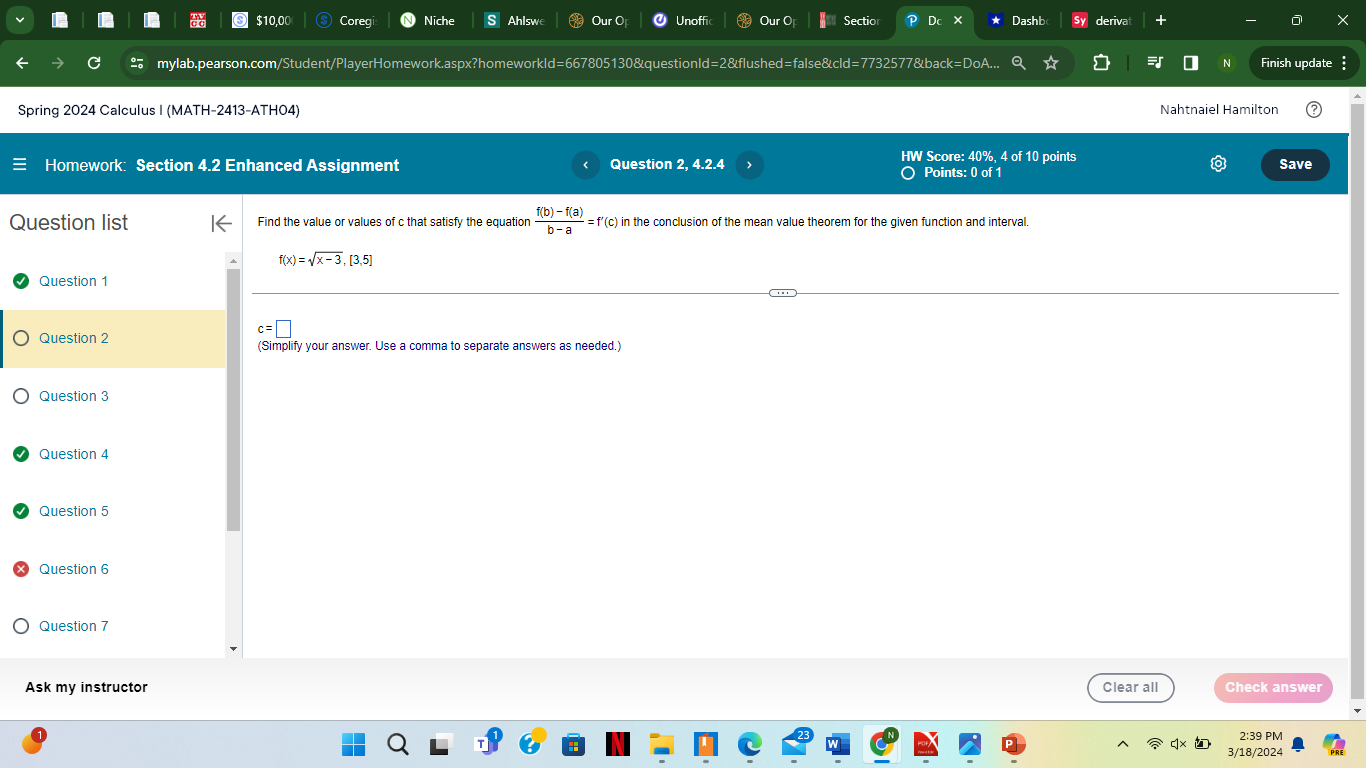Switch to the Niche browser tab
The width and height of the screenshot is (1366, 768).
tap(429, 20)
